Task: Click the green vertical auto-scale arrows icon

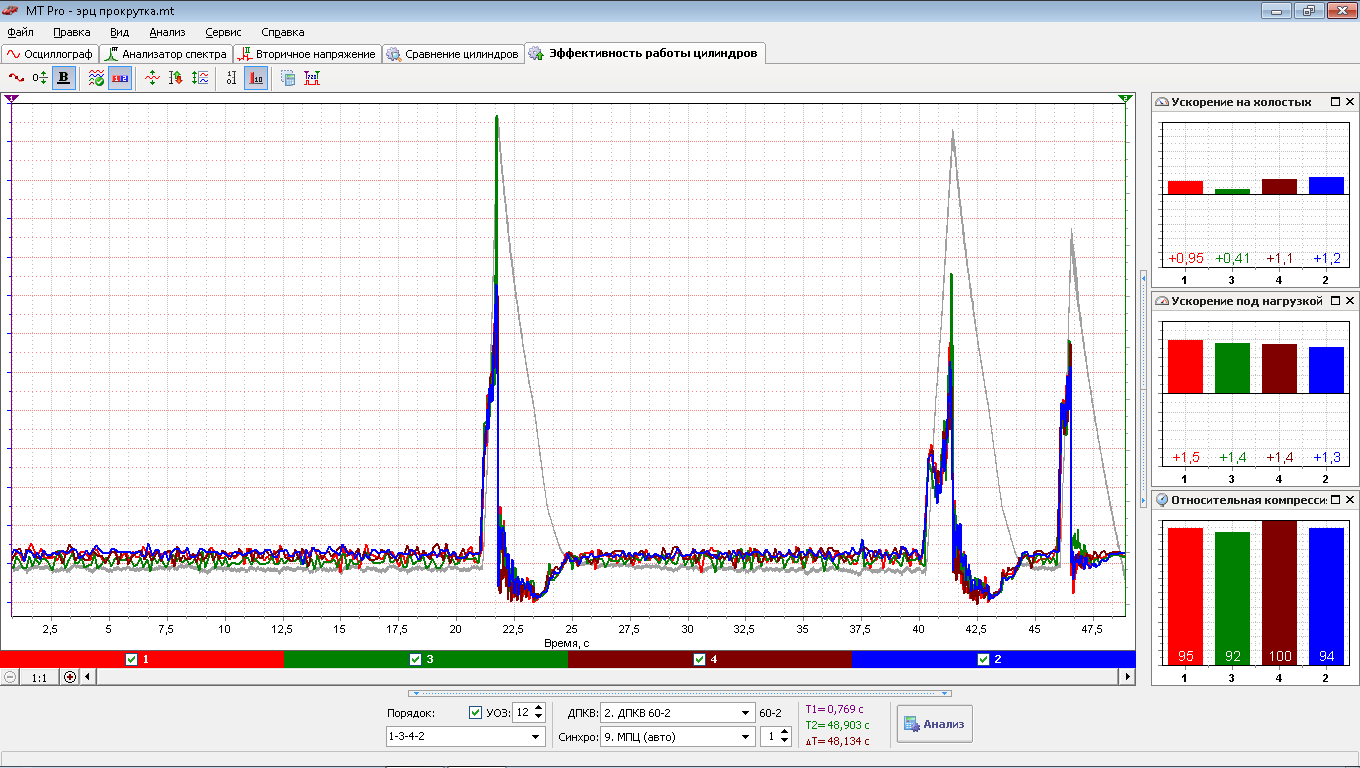Action: 152,77
